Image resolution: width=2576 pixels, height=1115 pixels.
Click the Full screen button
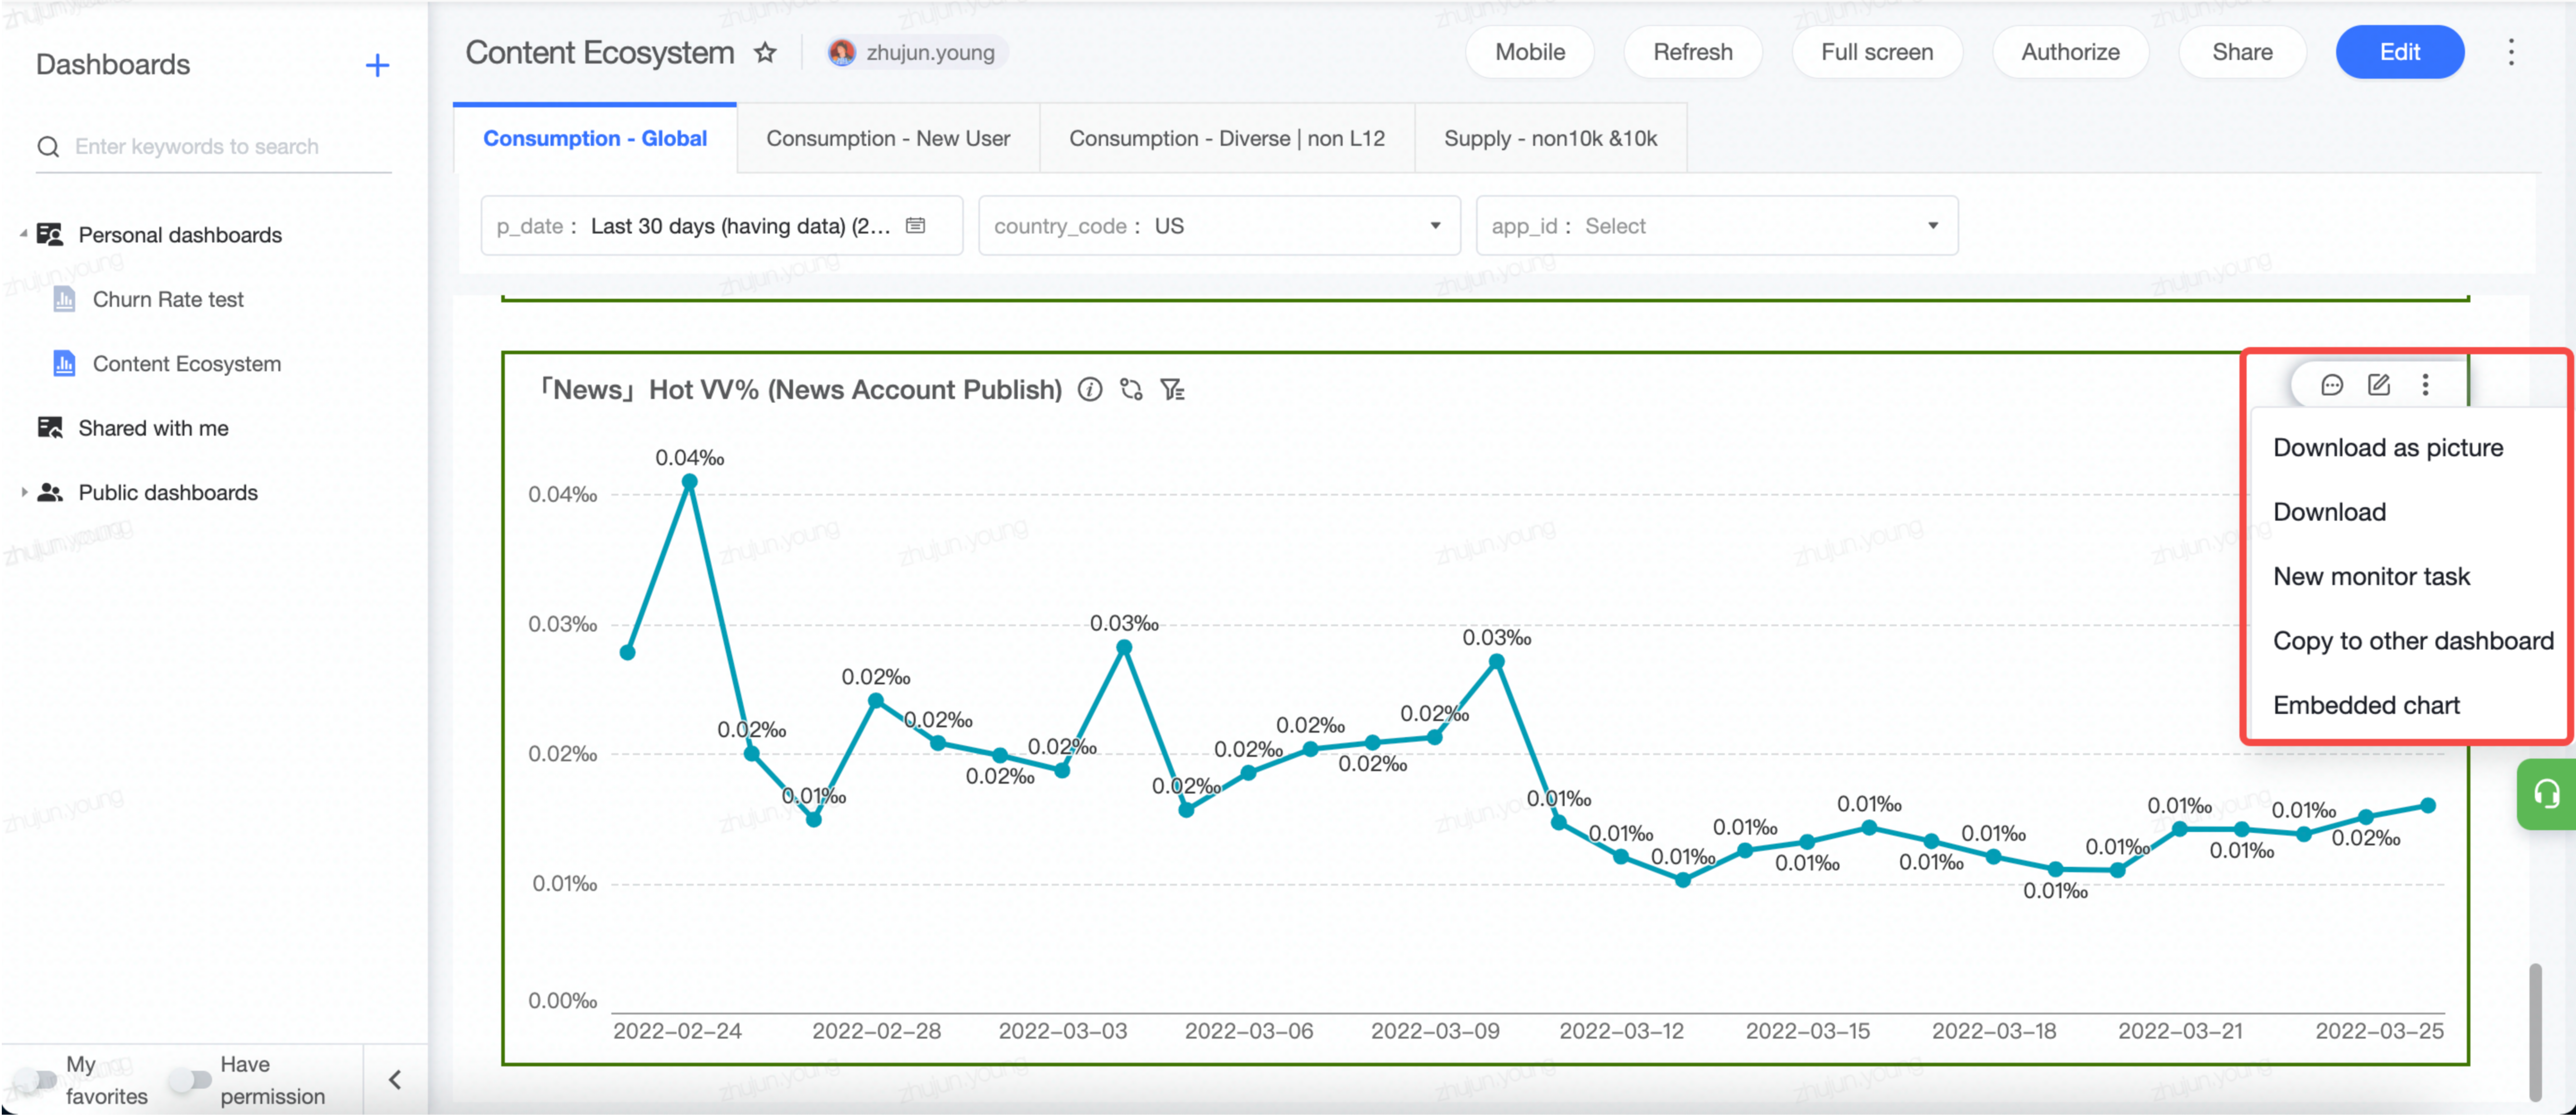coord(1876,52)
